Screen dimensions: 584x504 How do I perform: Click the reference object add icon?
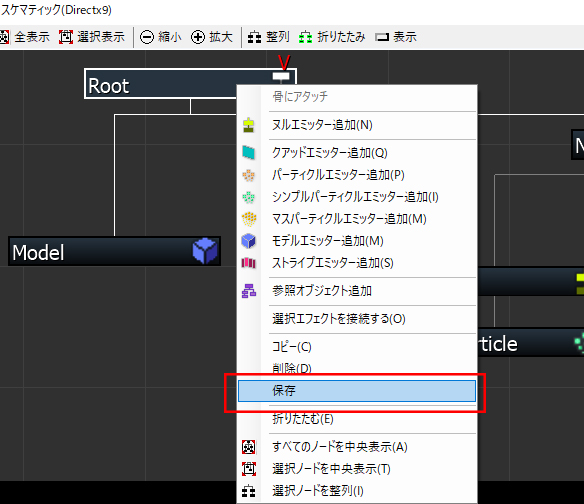[x=249, y=291]
